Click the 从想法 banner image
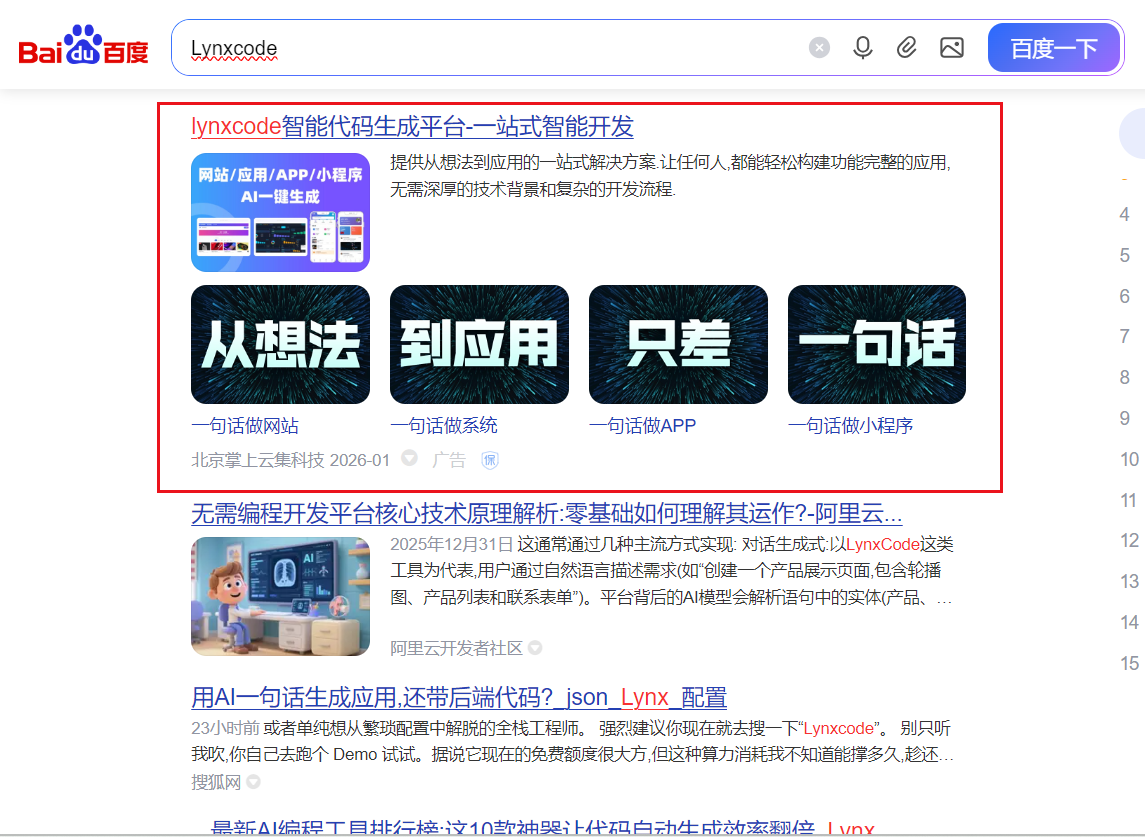 coord(280,344)
